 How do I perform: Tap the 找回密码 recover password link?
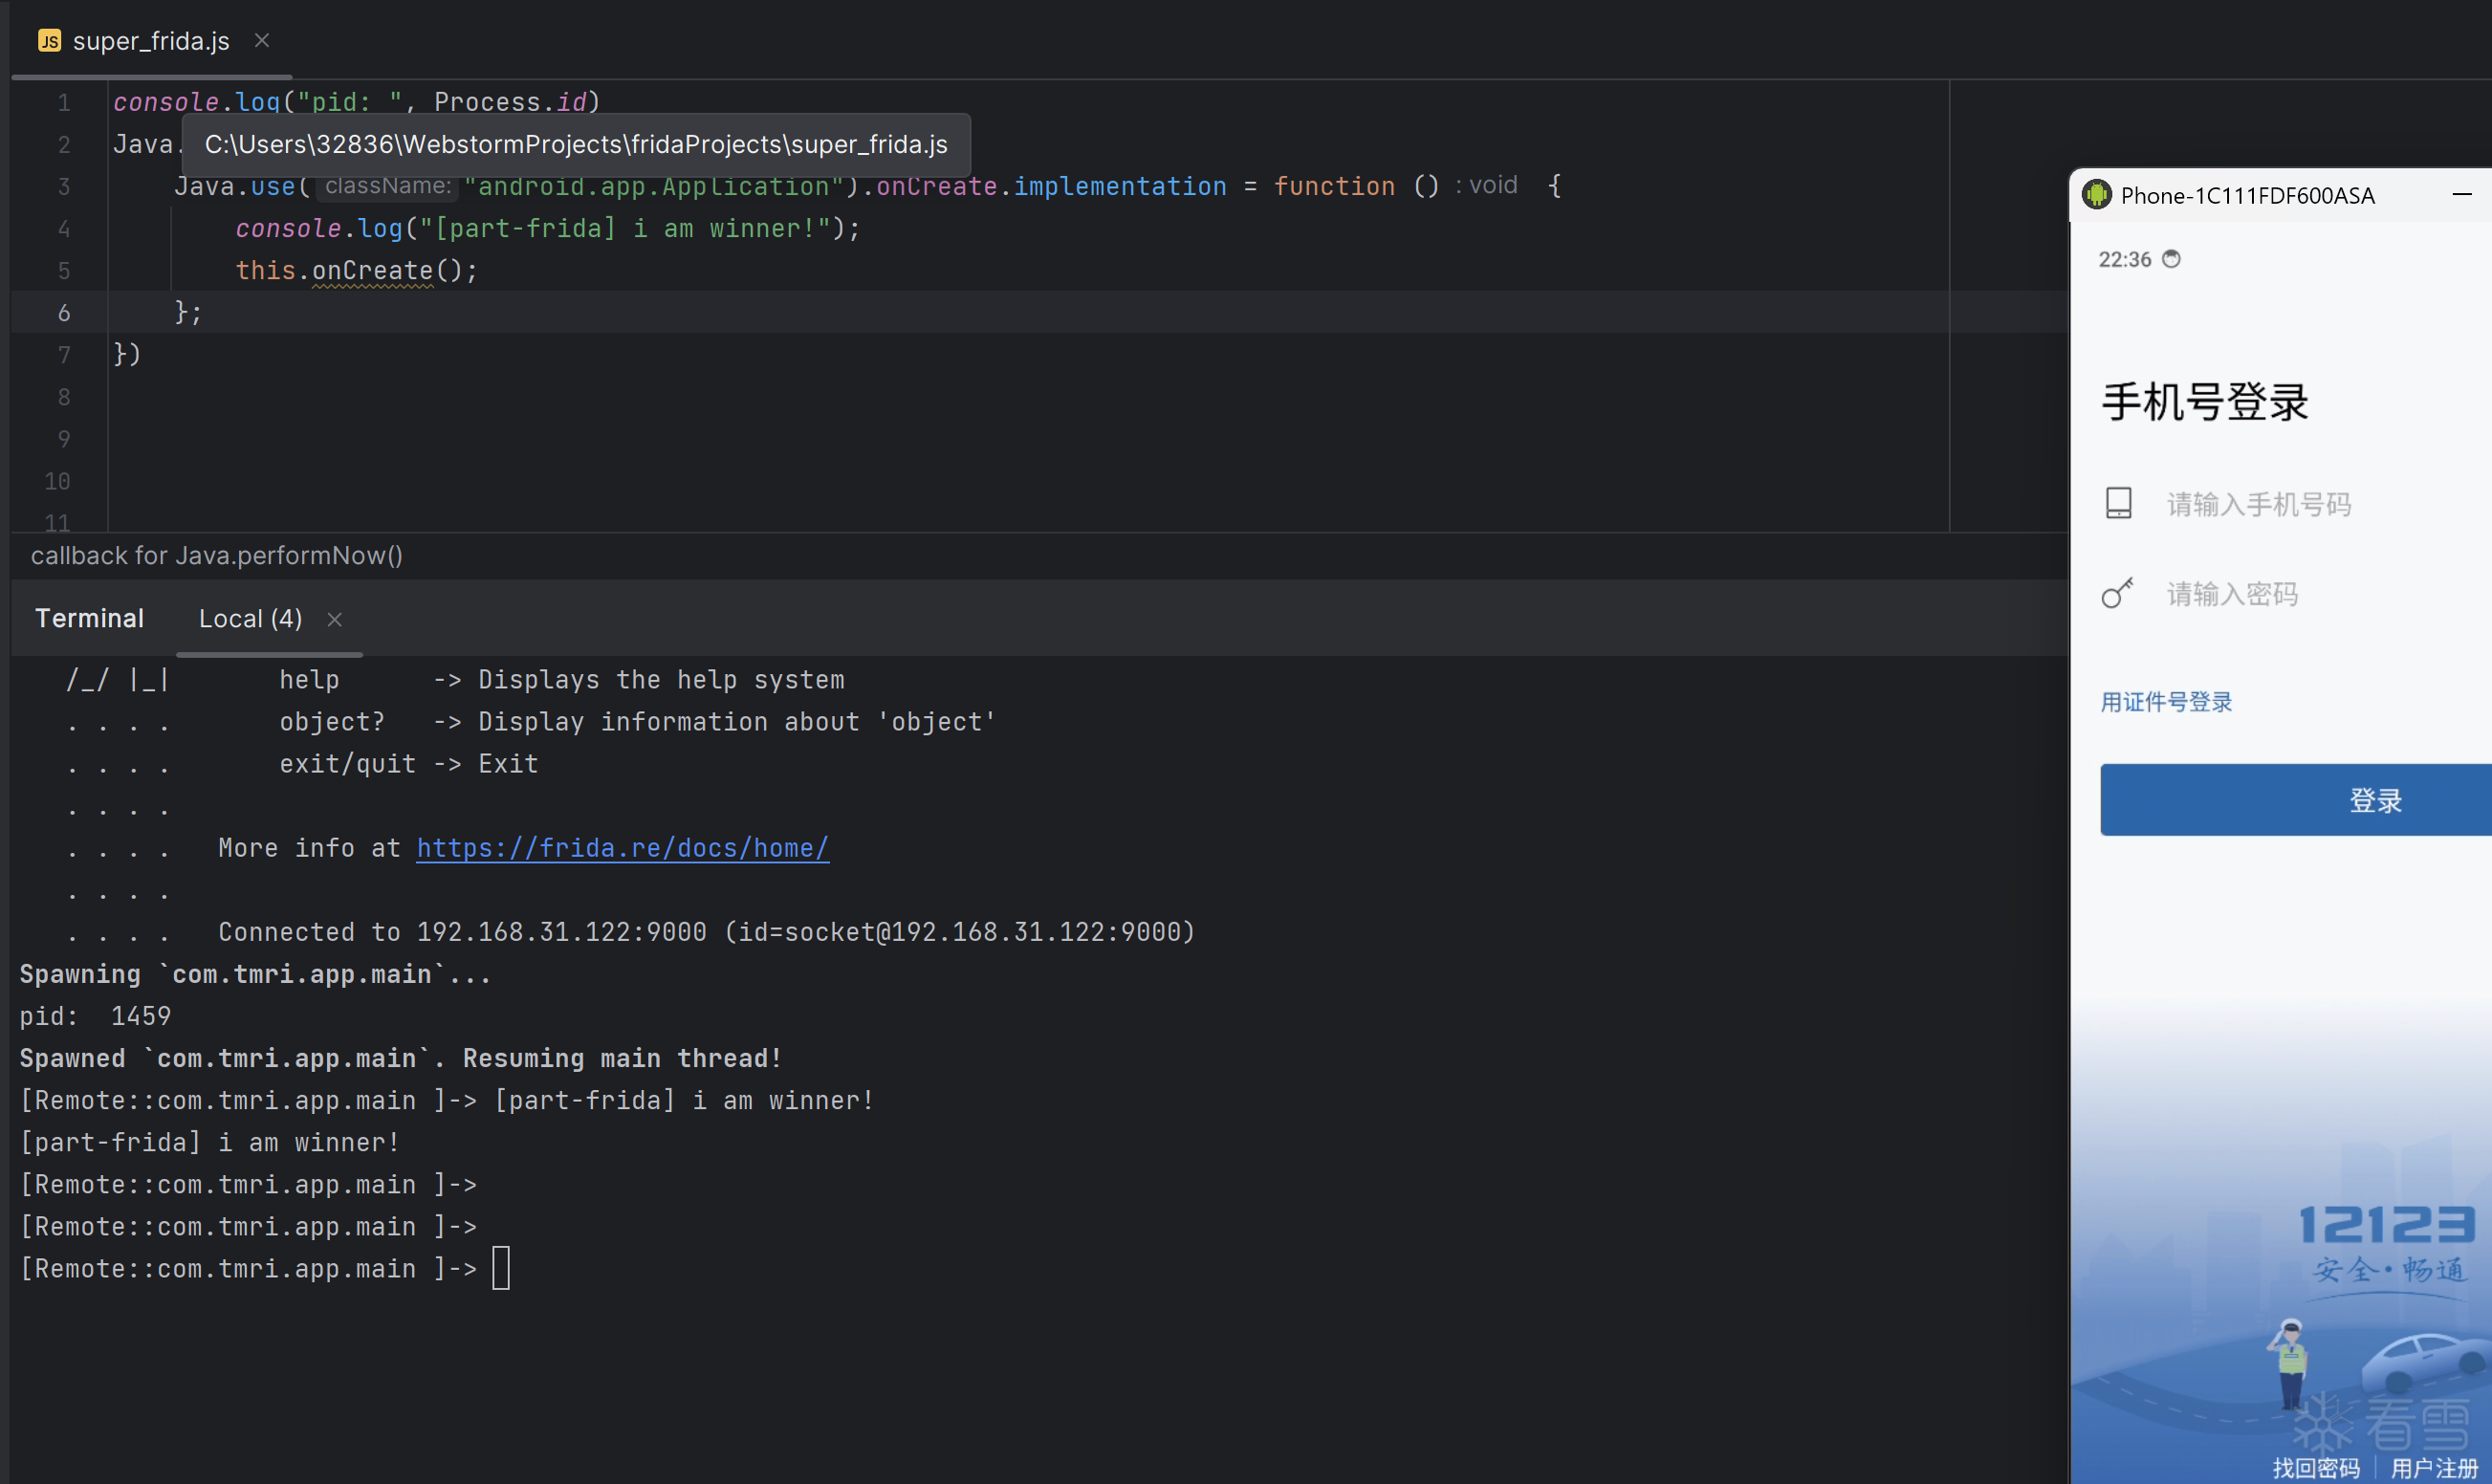(2315, 1467)
